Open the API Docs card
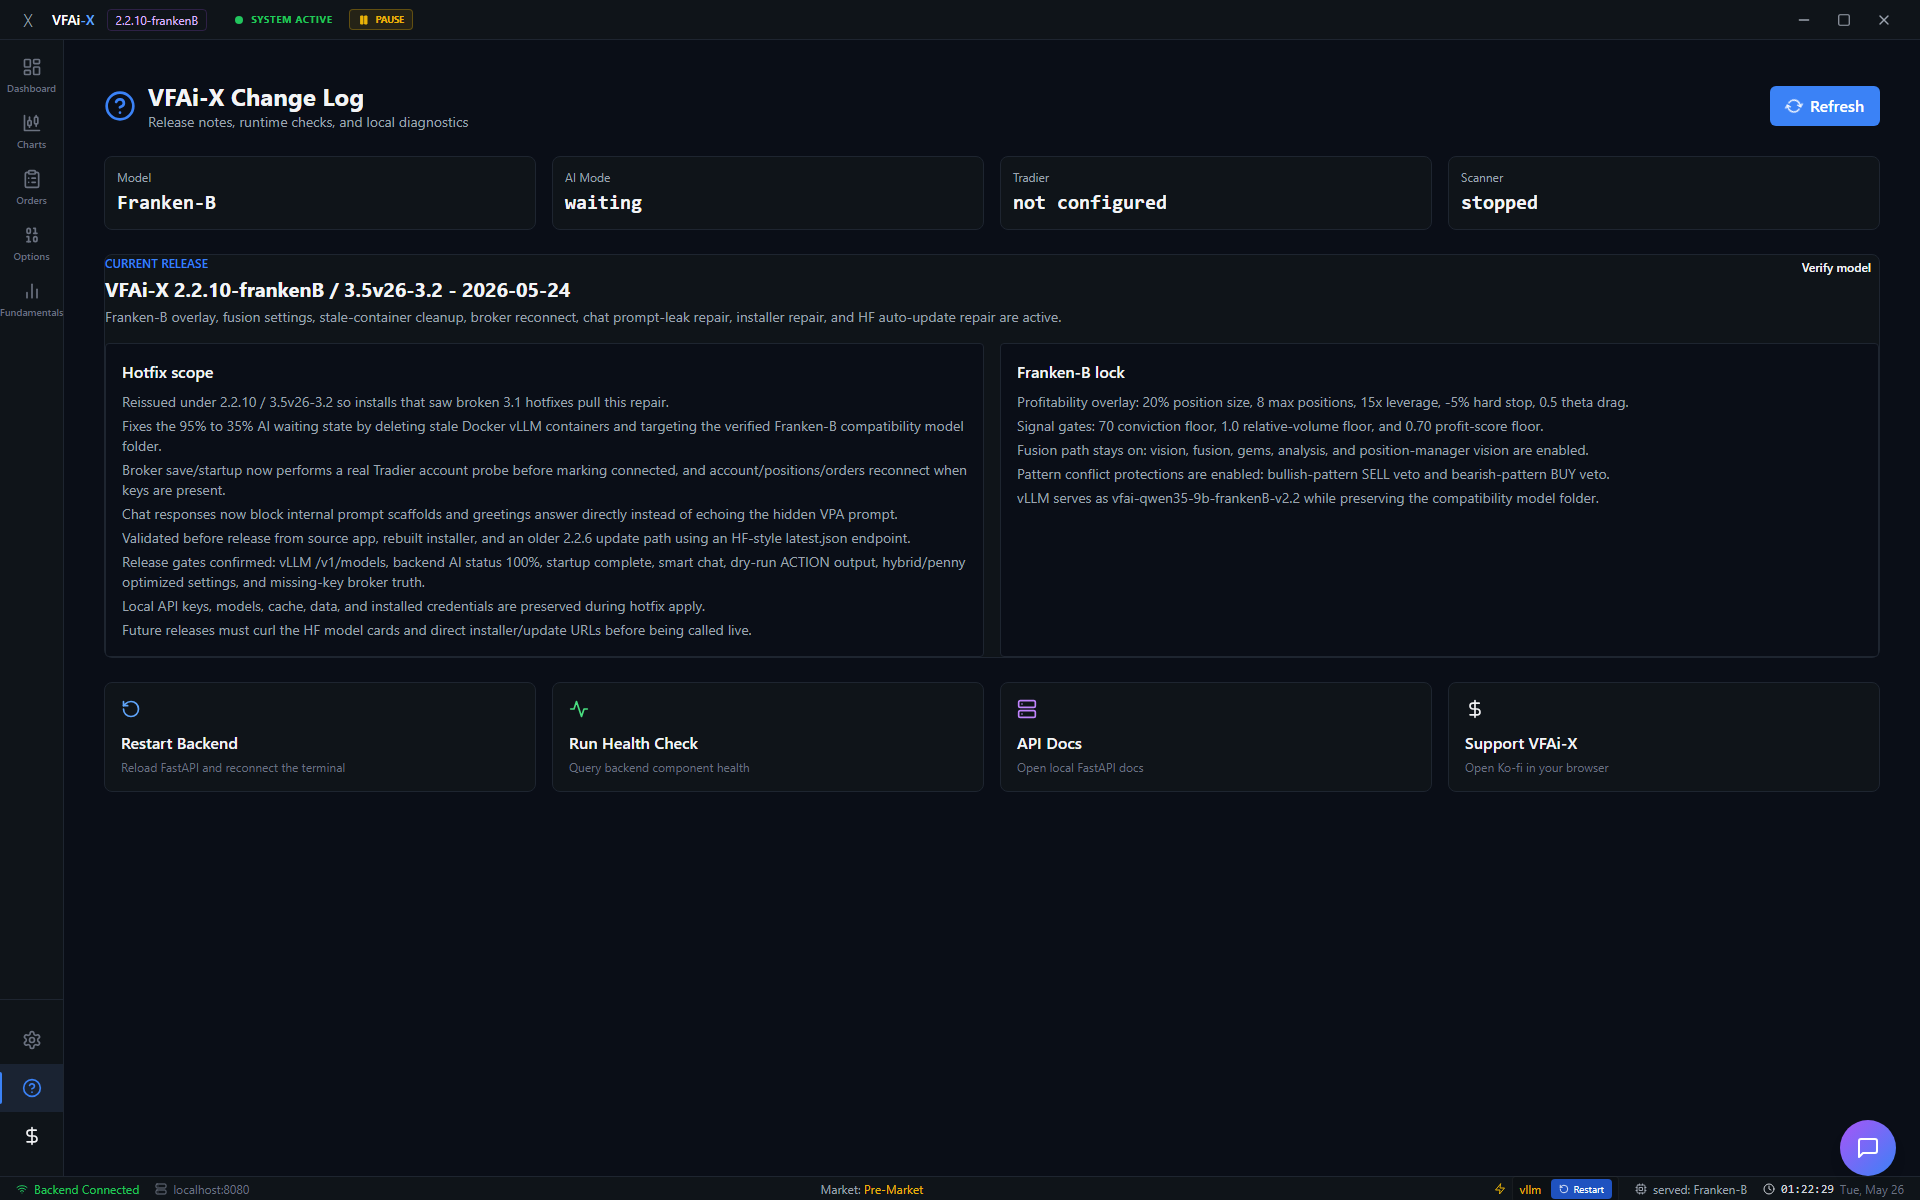 click(1216, 737)
